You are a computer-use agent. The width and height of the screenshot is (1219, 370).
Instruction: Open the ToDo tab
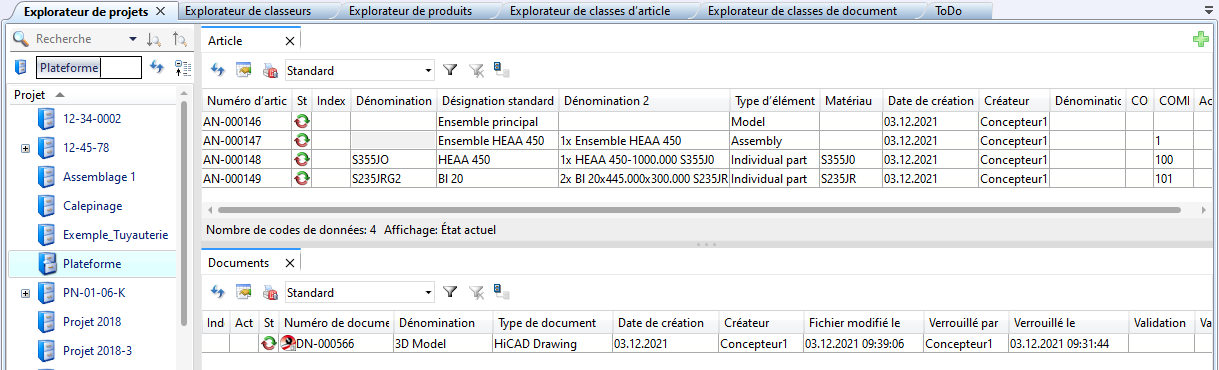[x=949, y=11]
